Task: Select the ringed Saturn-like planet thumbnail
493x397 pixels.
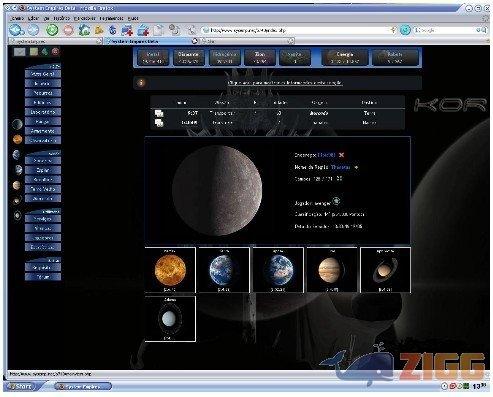Action: (385, 270)
